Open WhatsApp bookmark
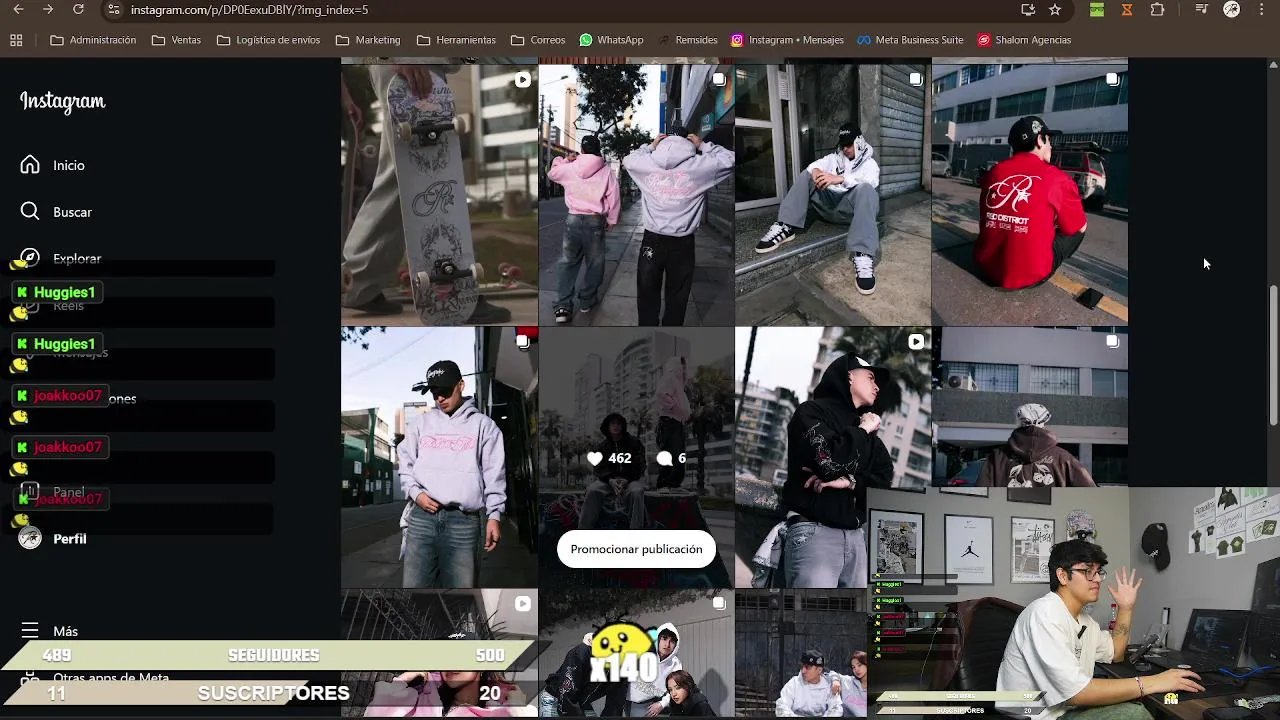This screenshot has height=720, width=1280. [x=611, y=40]
